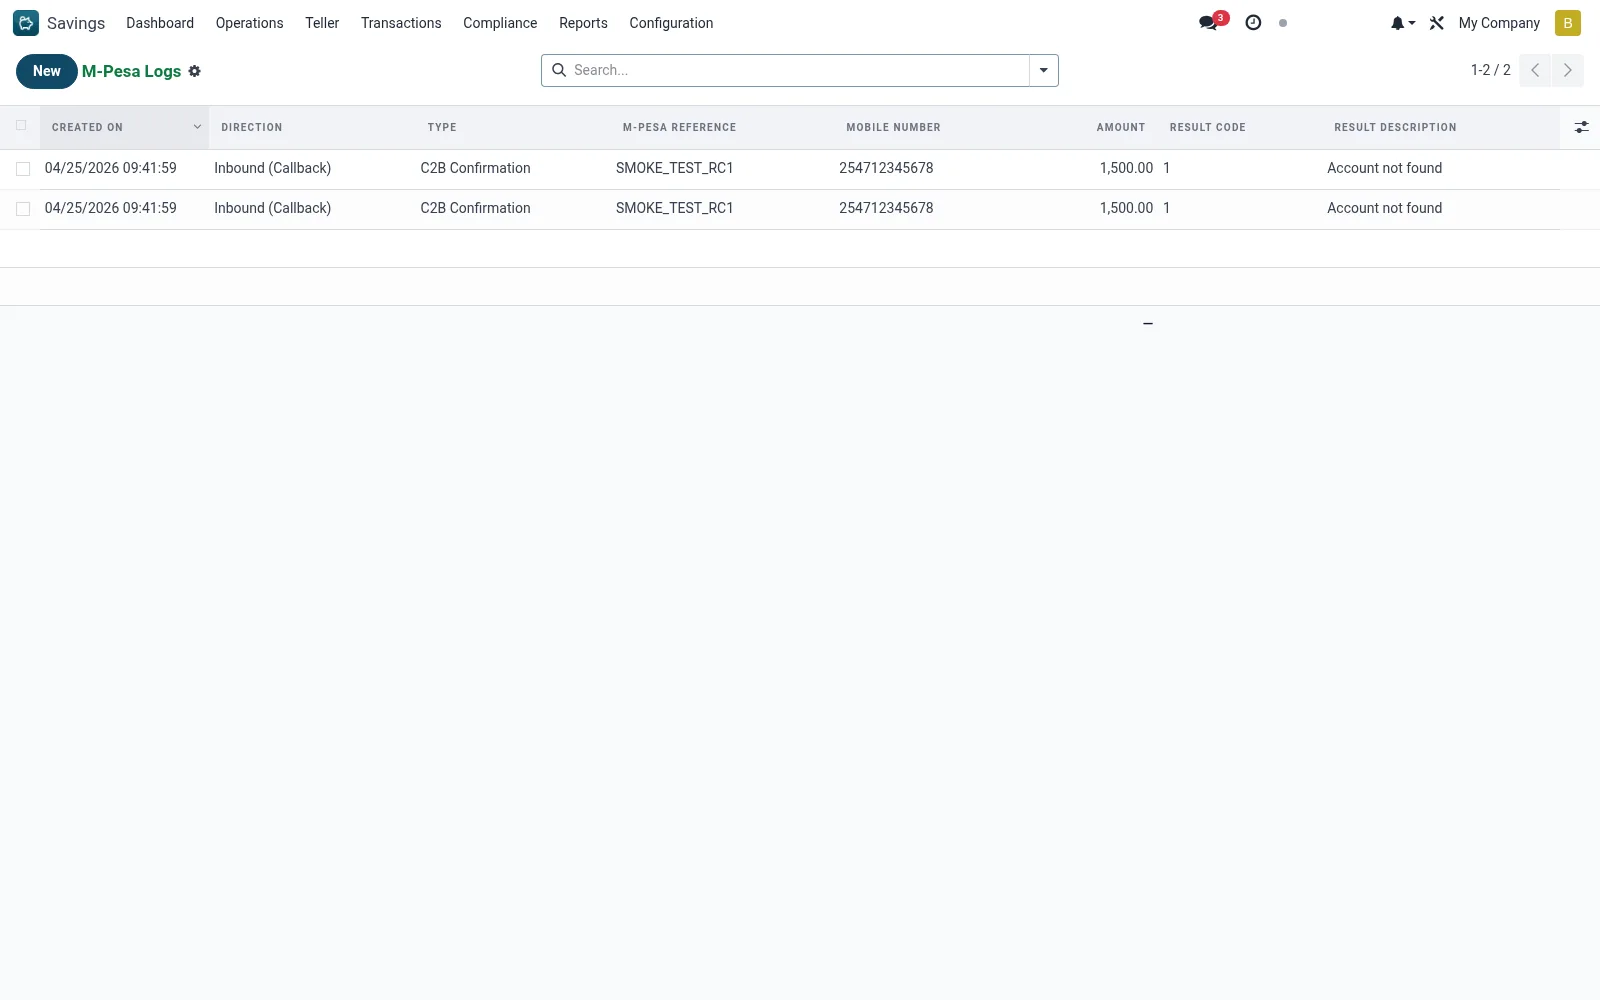Screen dimensions: 1600x1000
Task: Tick checkbox for second M-Pesa log row
Action: coord(23,209)
